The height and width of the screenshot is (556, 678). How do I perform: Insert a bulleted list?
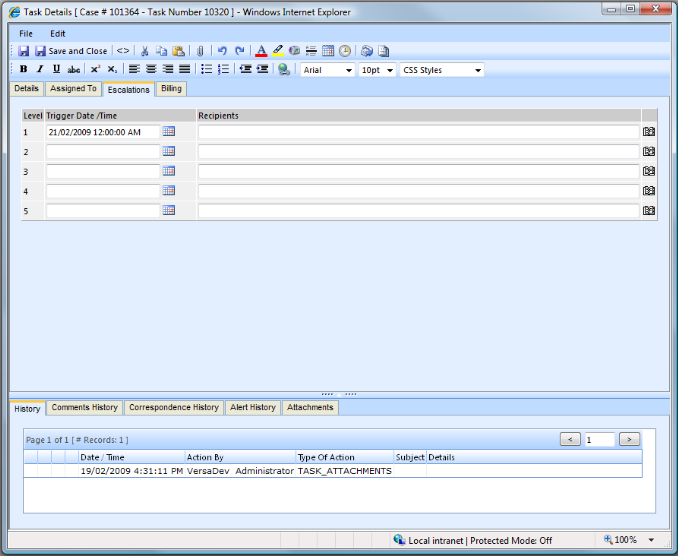pos(206,69)
